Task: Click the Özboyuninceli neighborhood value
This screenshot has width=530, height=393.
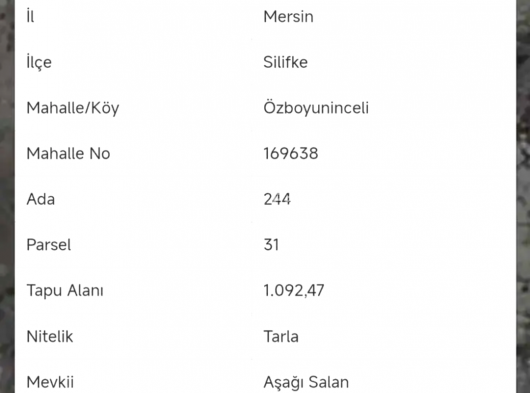Action: tap(316, 108)
